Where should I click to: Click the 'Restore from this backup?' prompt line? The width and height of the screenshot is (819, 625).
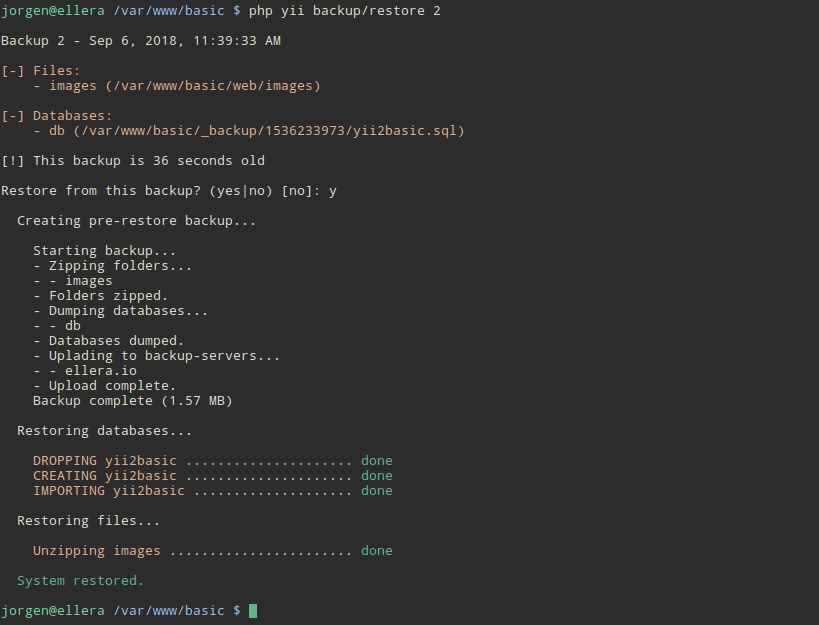169,191
